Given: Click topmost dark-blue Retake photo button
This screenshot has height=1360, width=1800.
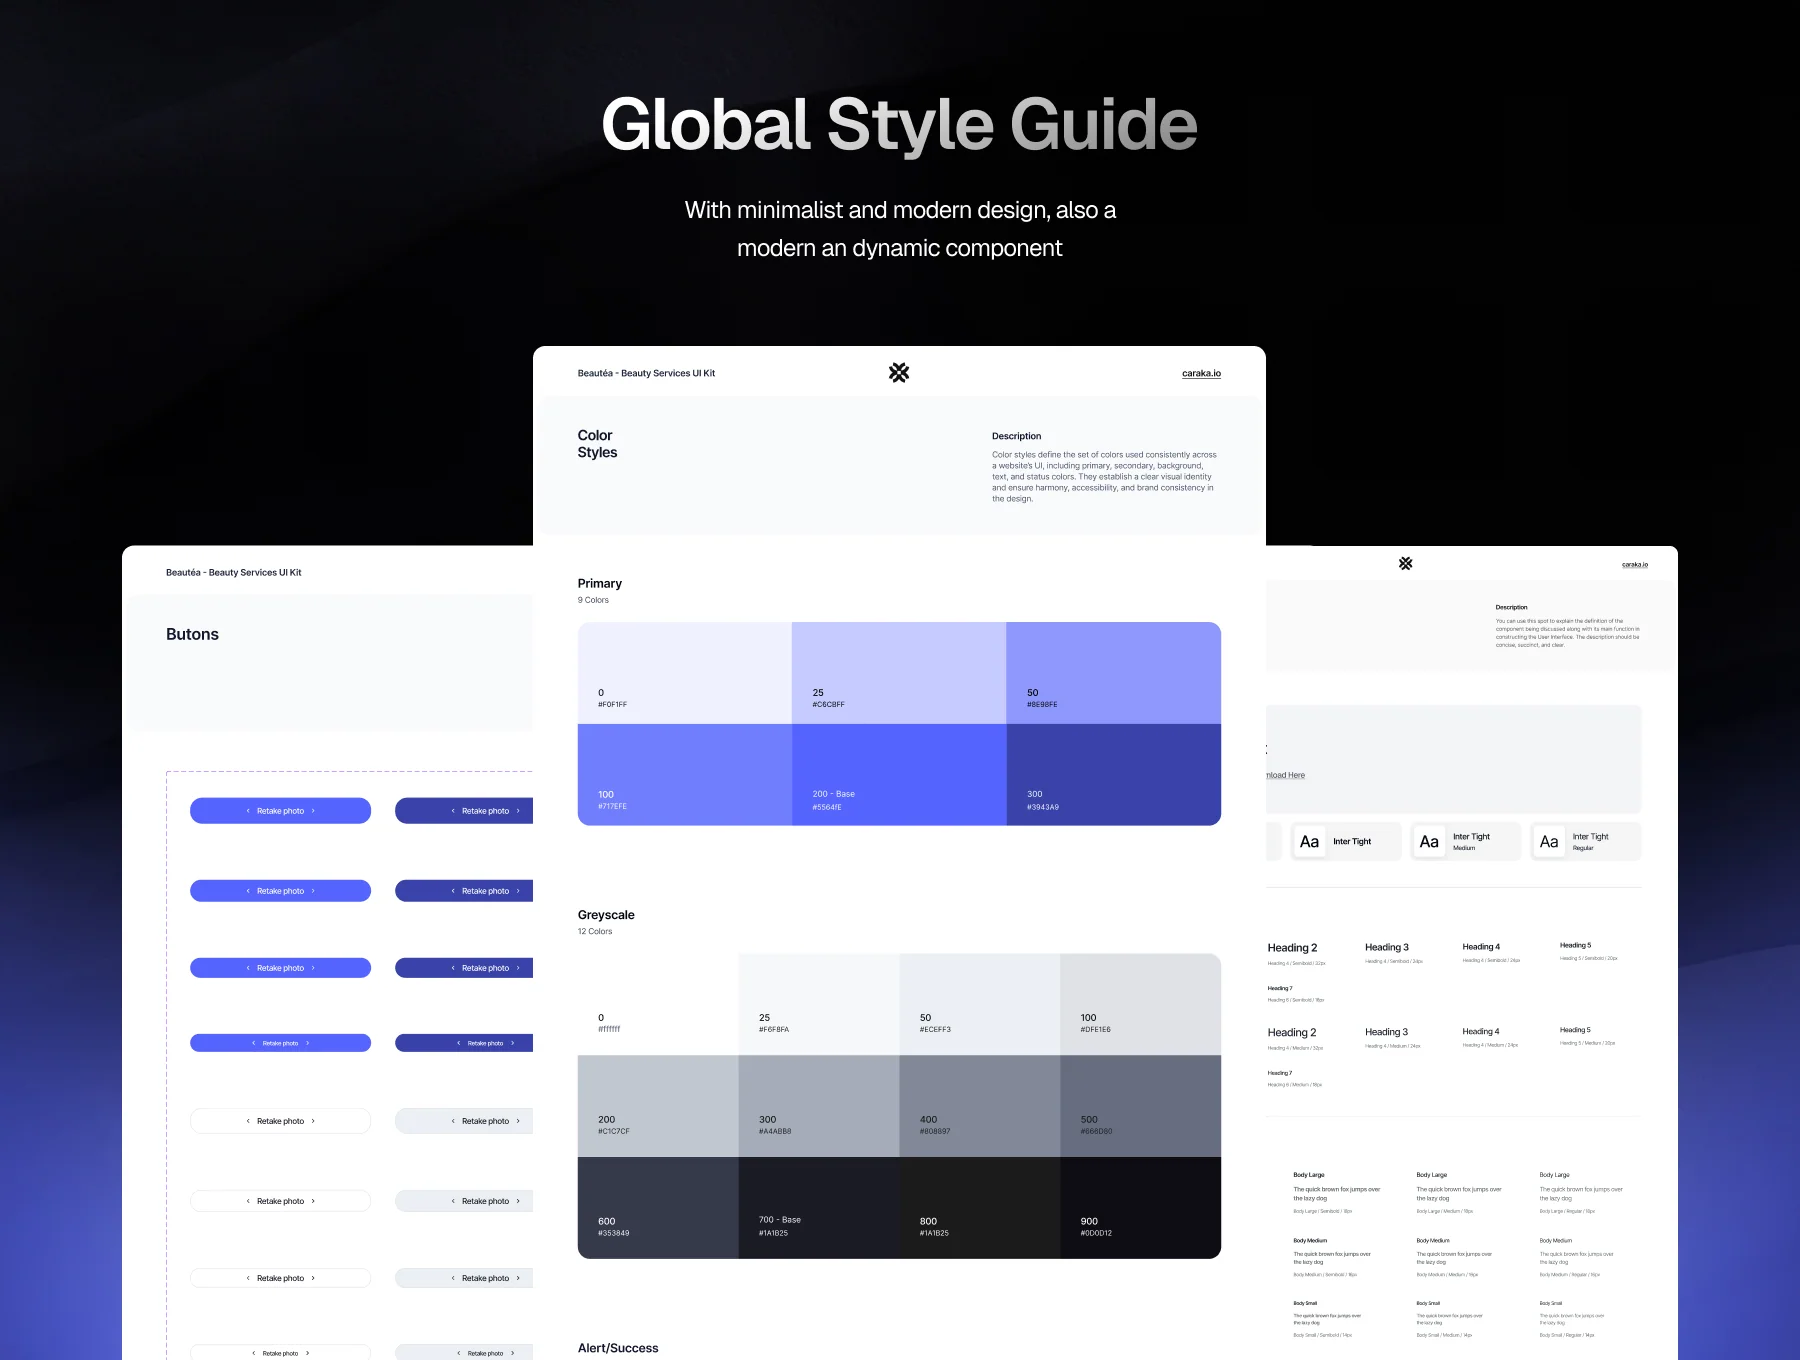Looking at the screenshot, I should (x=464, y=811).
